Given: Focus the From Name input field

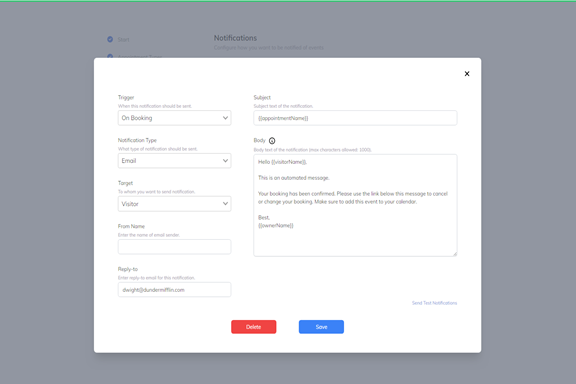Looking at the screenshot, I should 174,247.
